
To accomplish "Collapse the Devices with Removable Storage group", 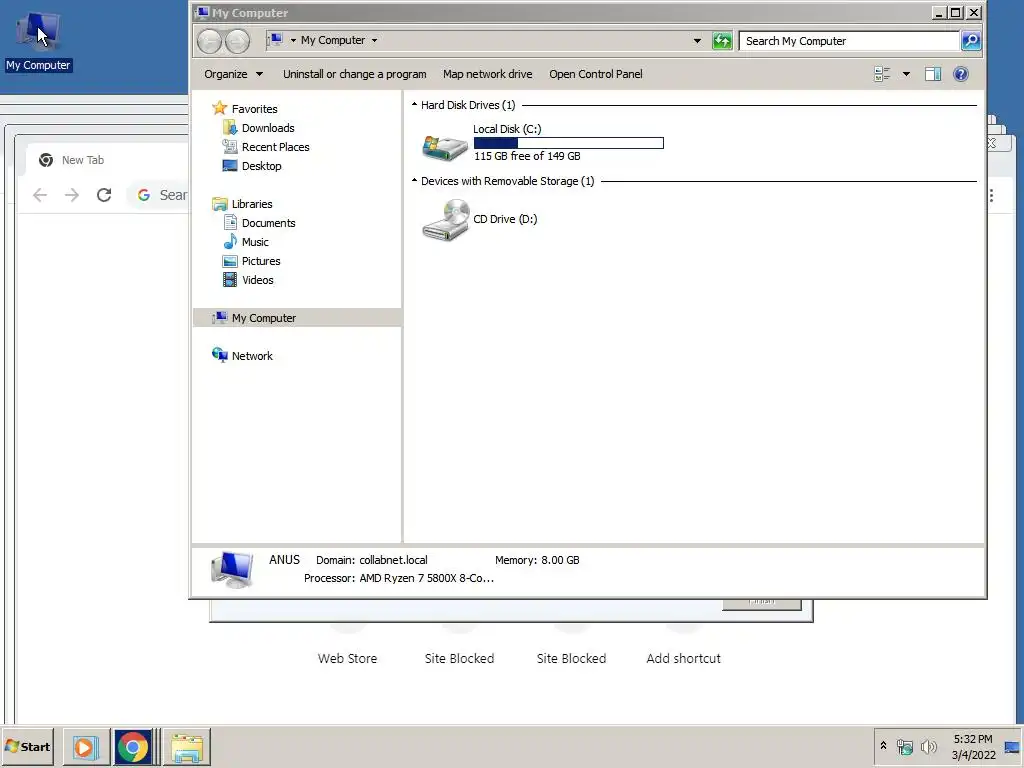I will point(414,180).
